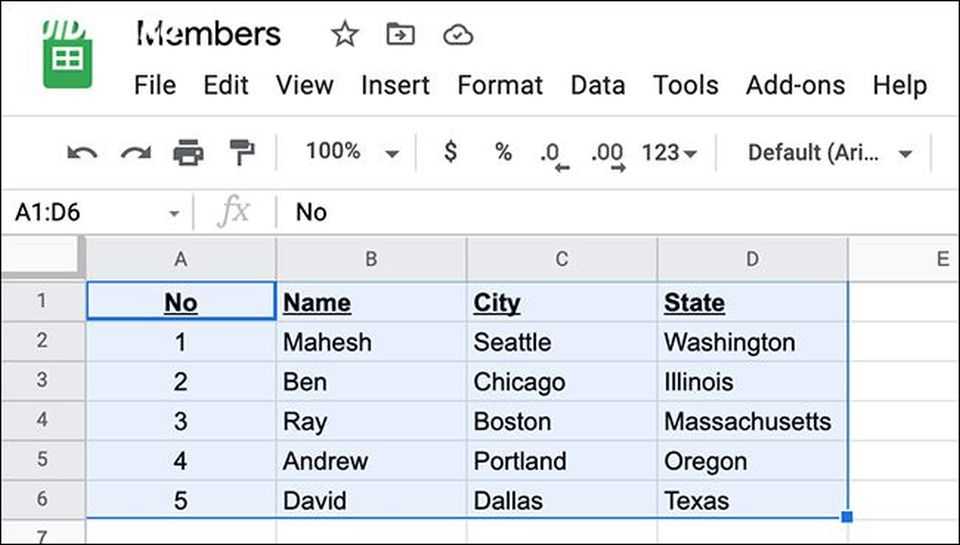
Task: Print the spreadsheet using printer icon
Action: [188, 153]
